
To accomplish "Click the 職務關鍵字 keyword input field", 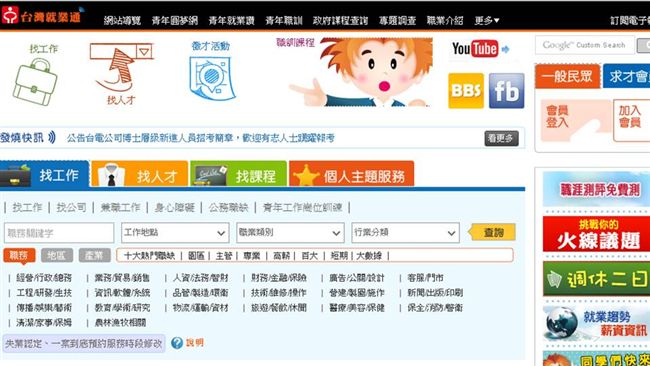I will [x=59, y=233].
